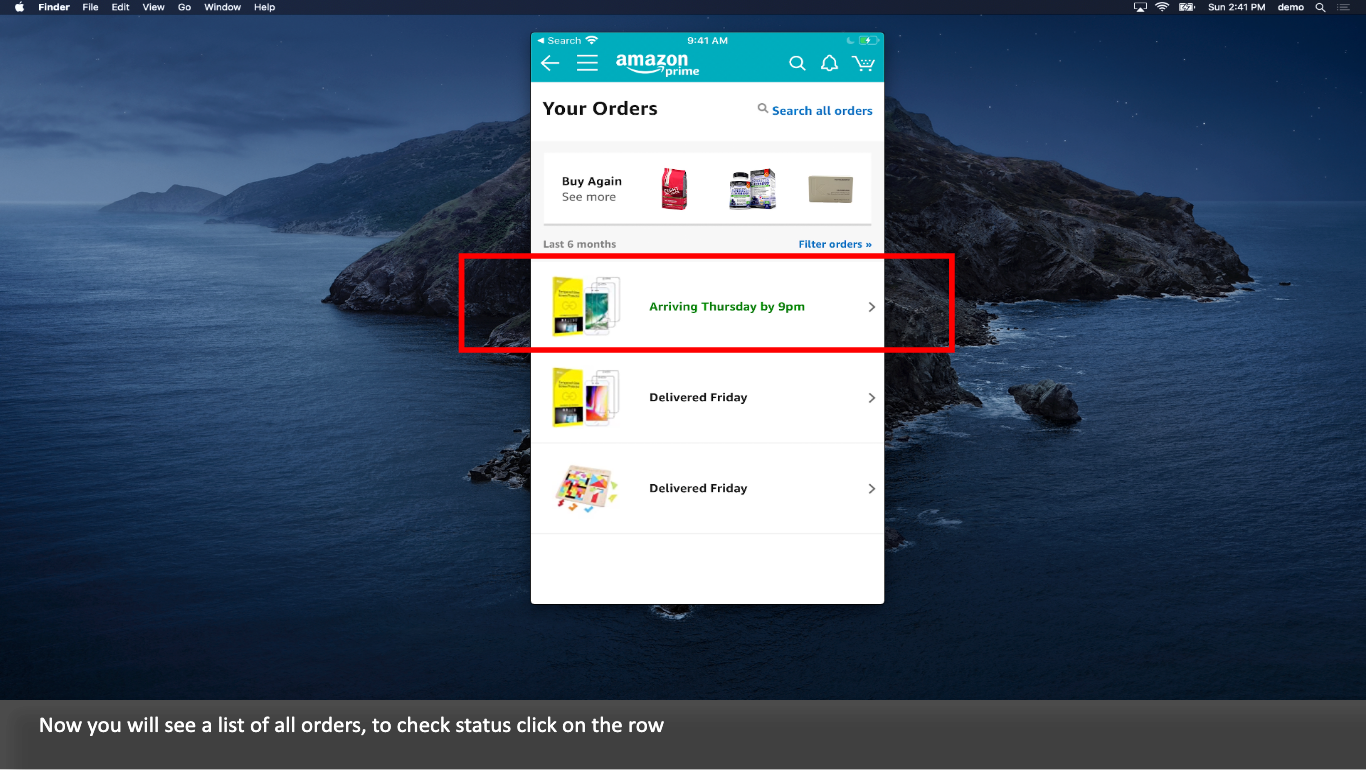The height and width of the screenshot is (770, 1366).
Task: Click the battery status icon
Action: pos(1186,7)
